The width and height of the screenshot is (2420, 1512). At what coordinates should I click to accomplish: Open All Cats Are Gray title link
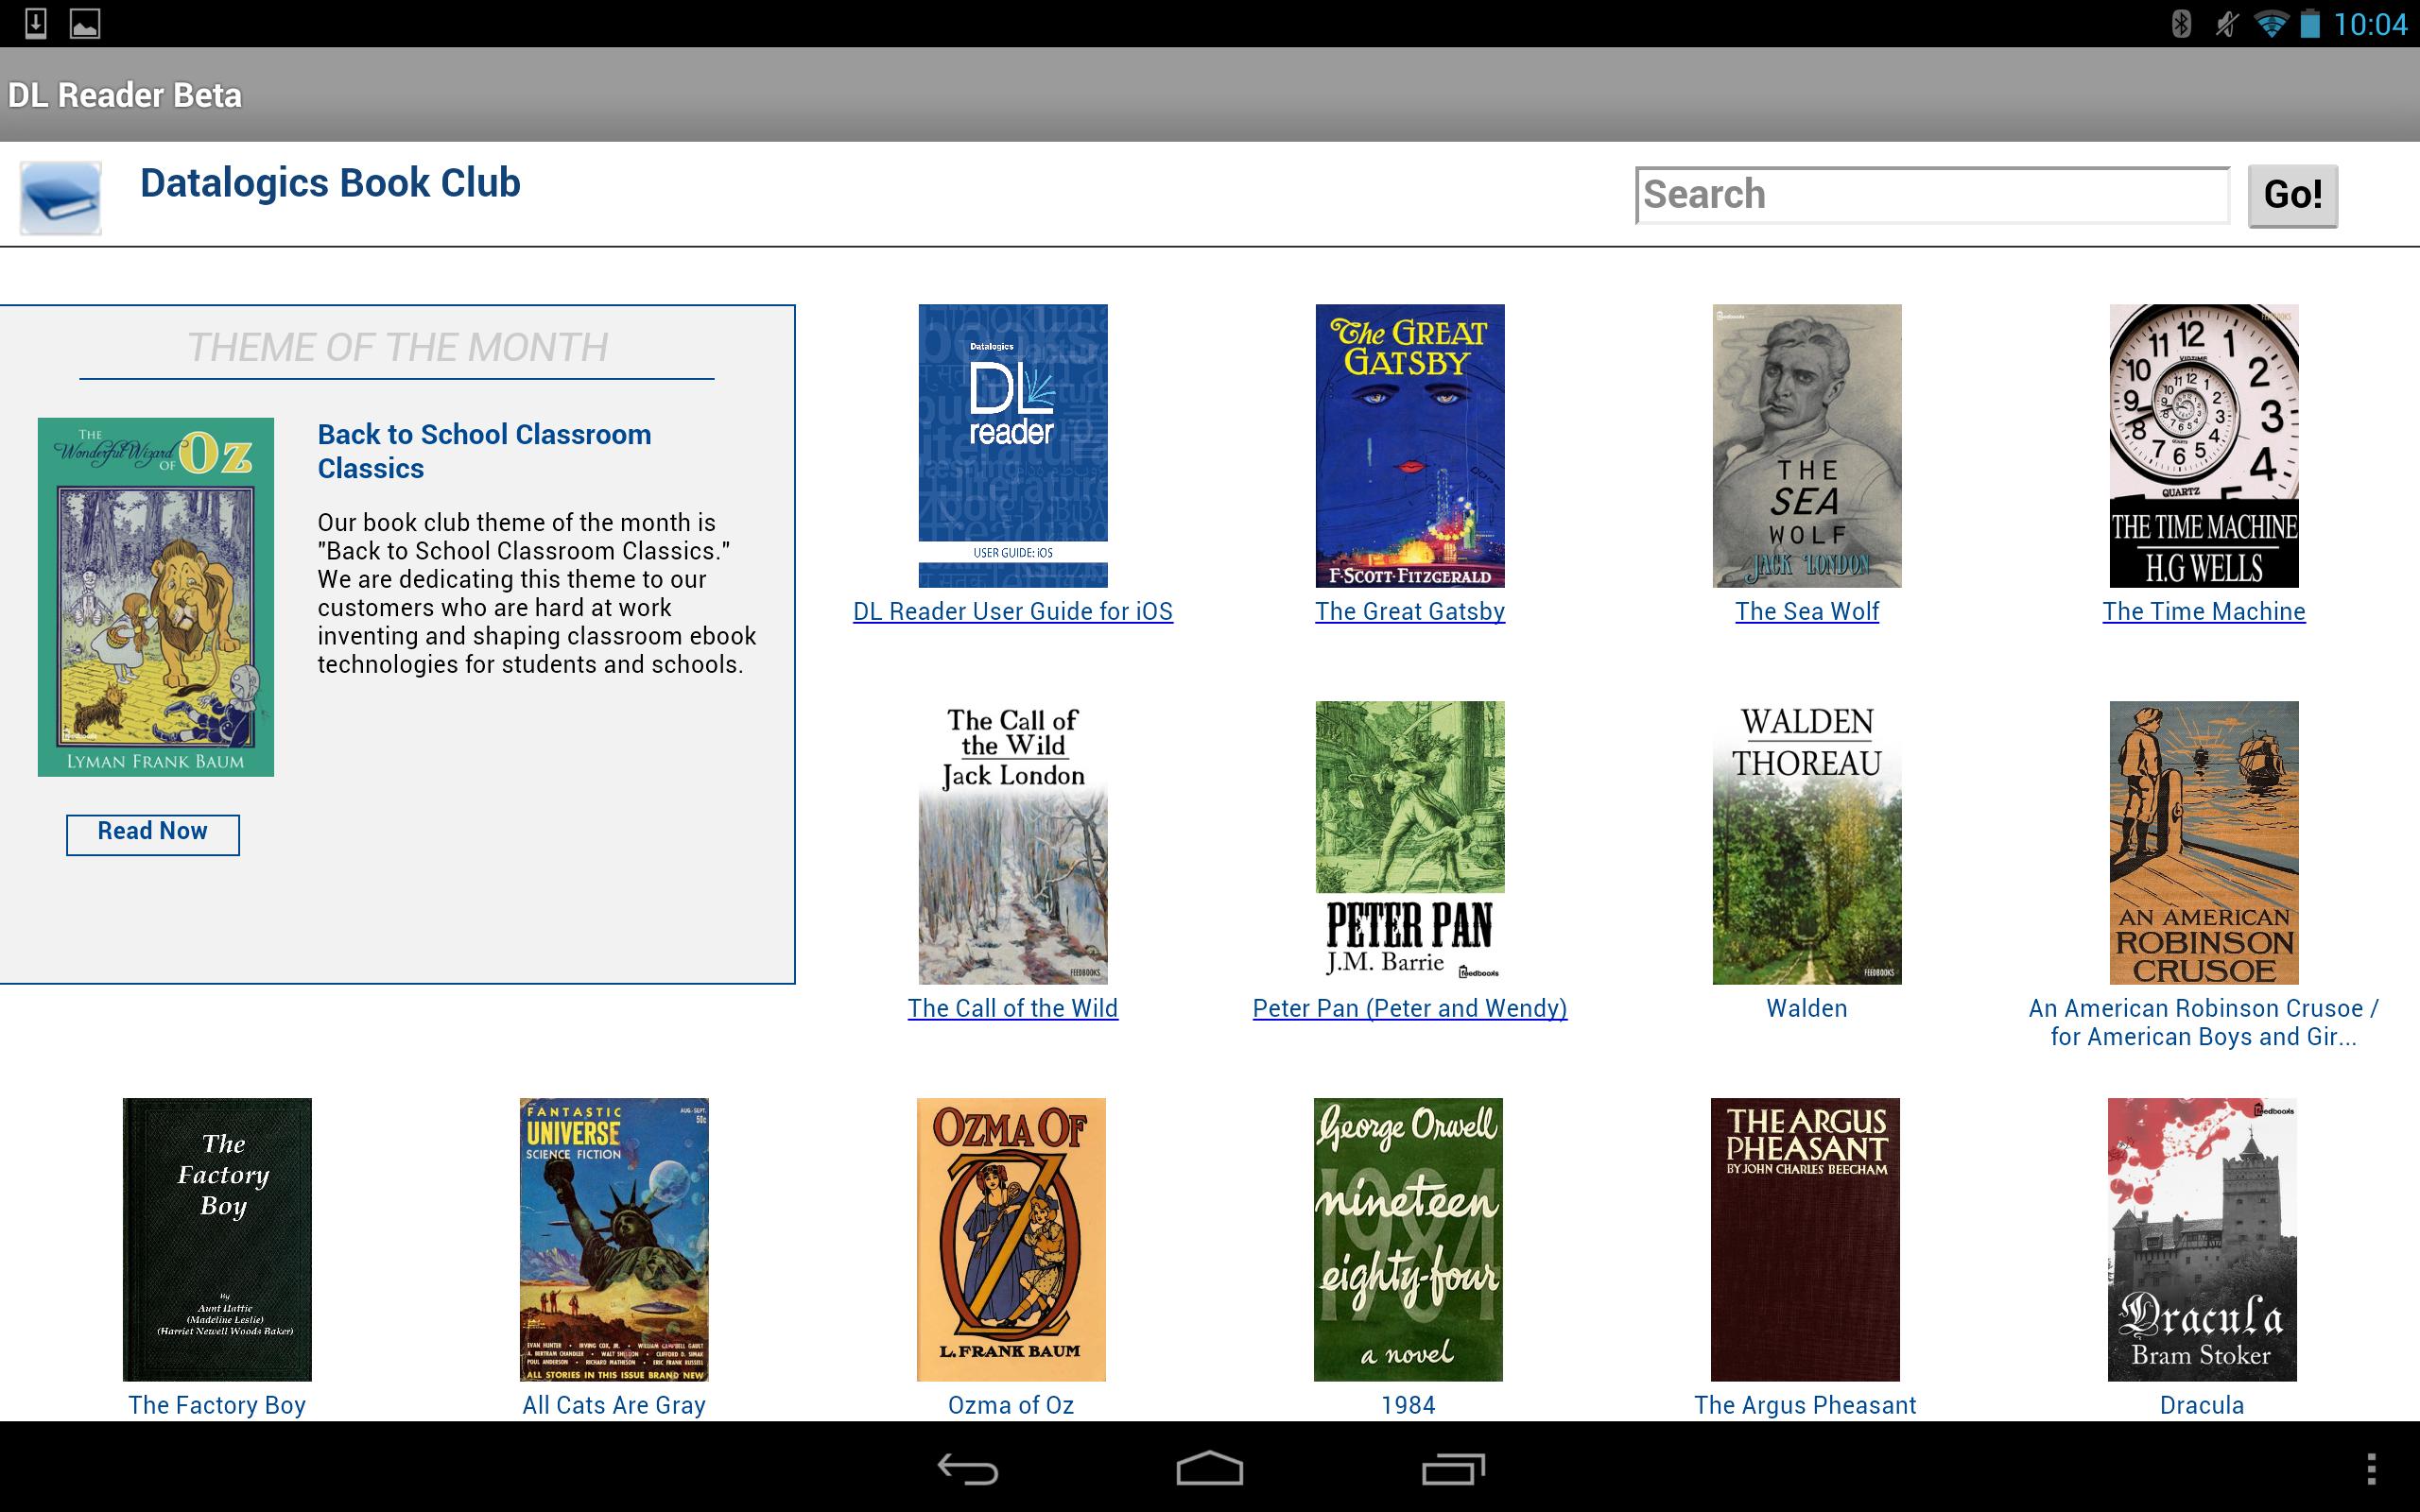tap(614, 1405)
